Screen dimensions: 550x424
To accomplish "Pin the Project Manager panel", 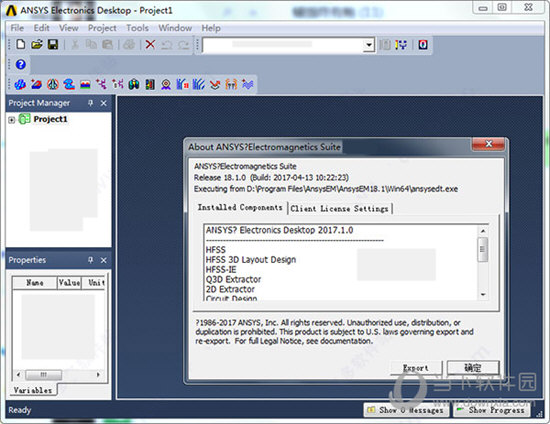I will pos(90,103).
